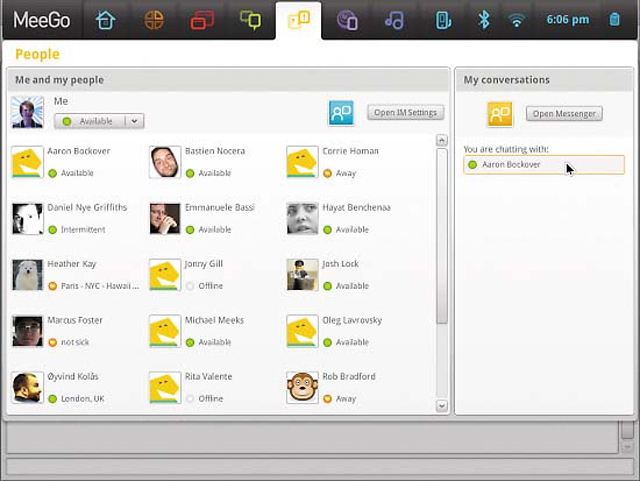The width and height of the screenshot is (640, 481).
Task: Select the Hayat Benchenaa contact name
Action: [356, 207]
